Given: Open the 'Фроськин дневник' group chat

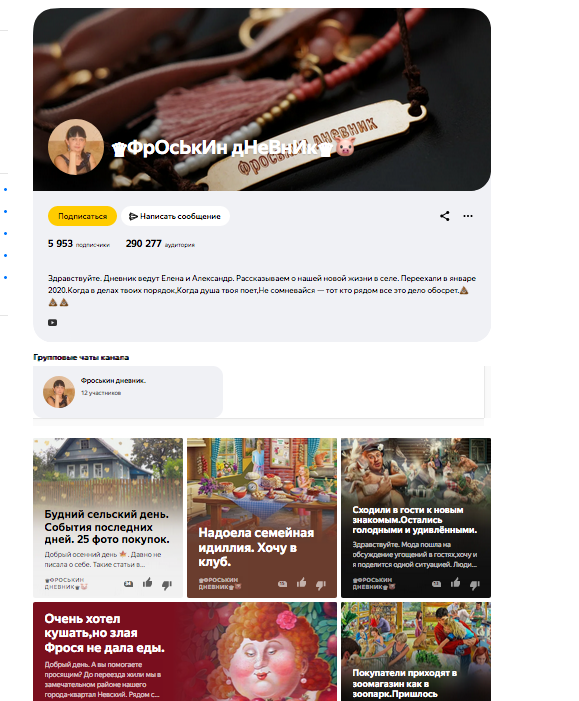Looking at the screenshot, I should tap(128, 392).
